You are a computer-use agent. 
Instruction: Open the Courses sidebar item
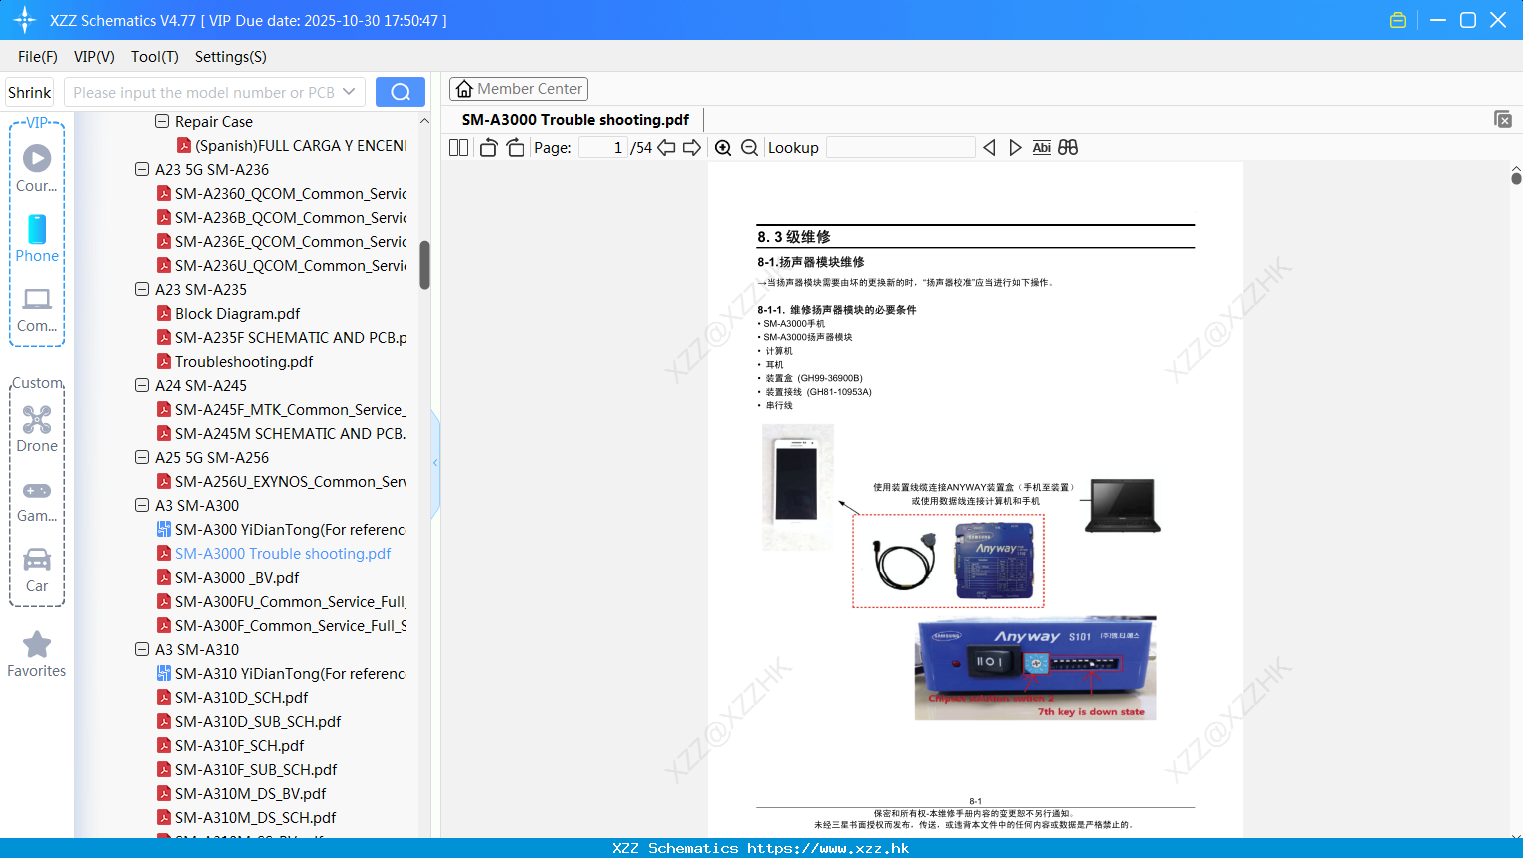click(x=37, y=168)
